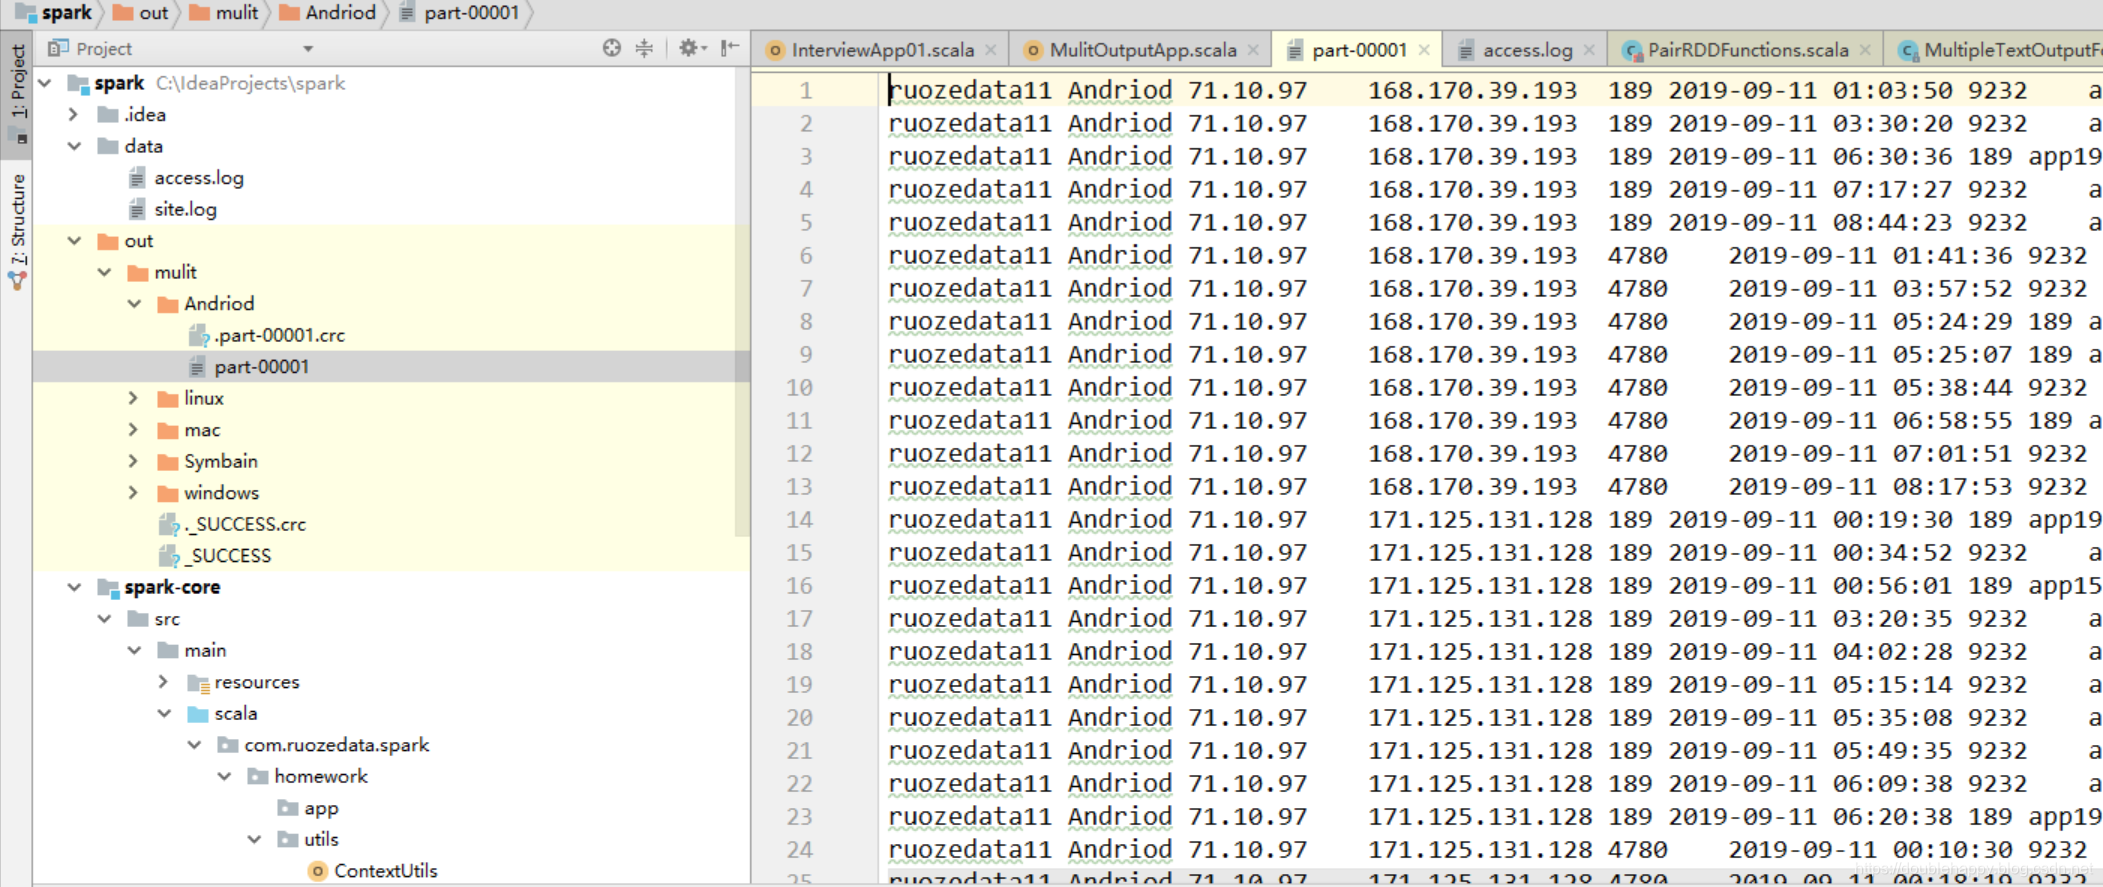Image resolution: width=2103 pixels, height=887 pixels.
Task: Open the ContextUtils Scala object
Action: (385, 871)
